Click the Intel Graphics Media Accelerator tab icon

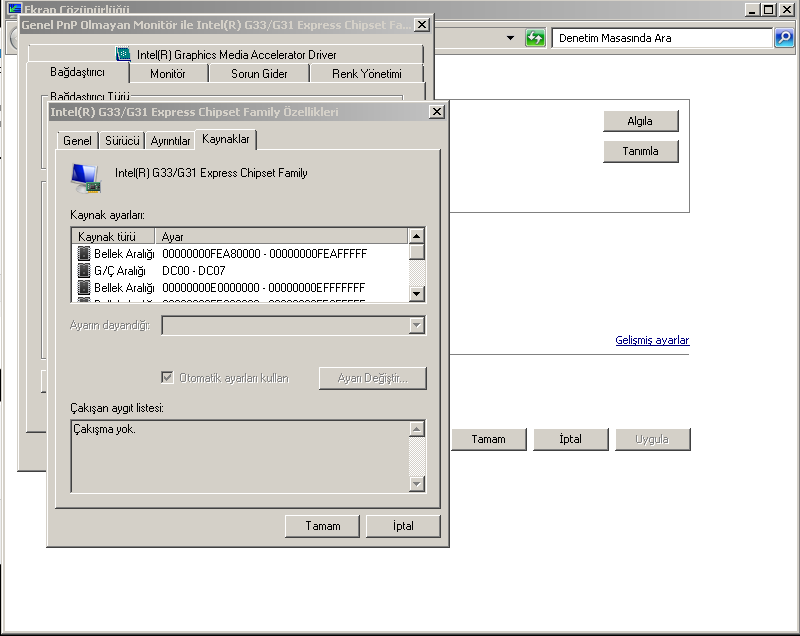coord(123,54)
